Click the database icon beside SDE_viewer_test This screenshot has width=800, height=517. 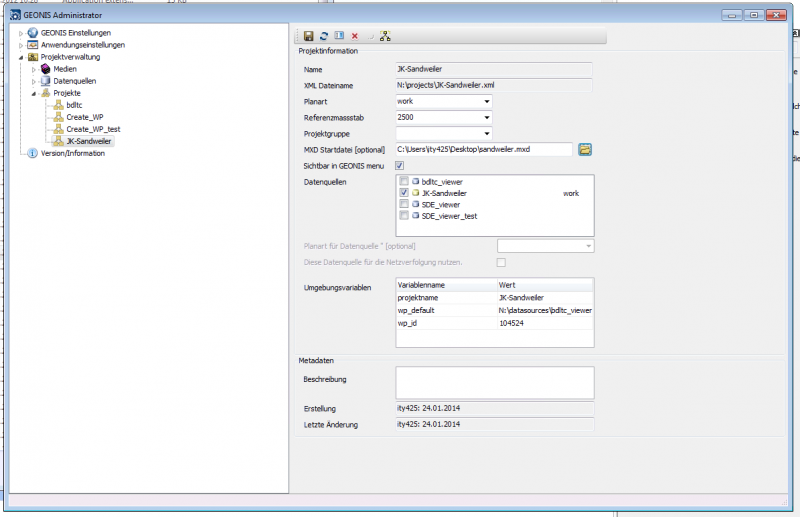pos(415,216)
